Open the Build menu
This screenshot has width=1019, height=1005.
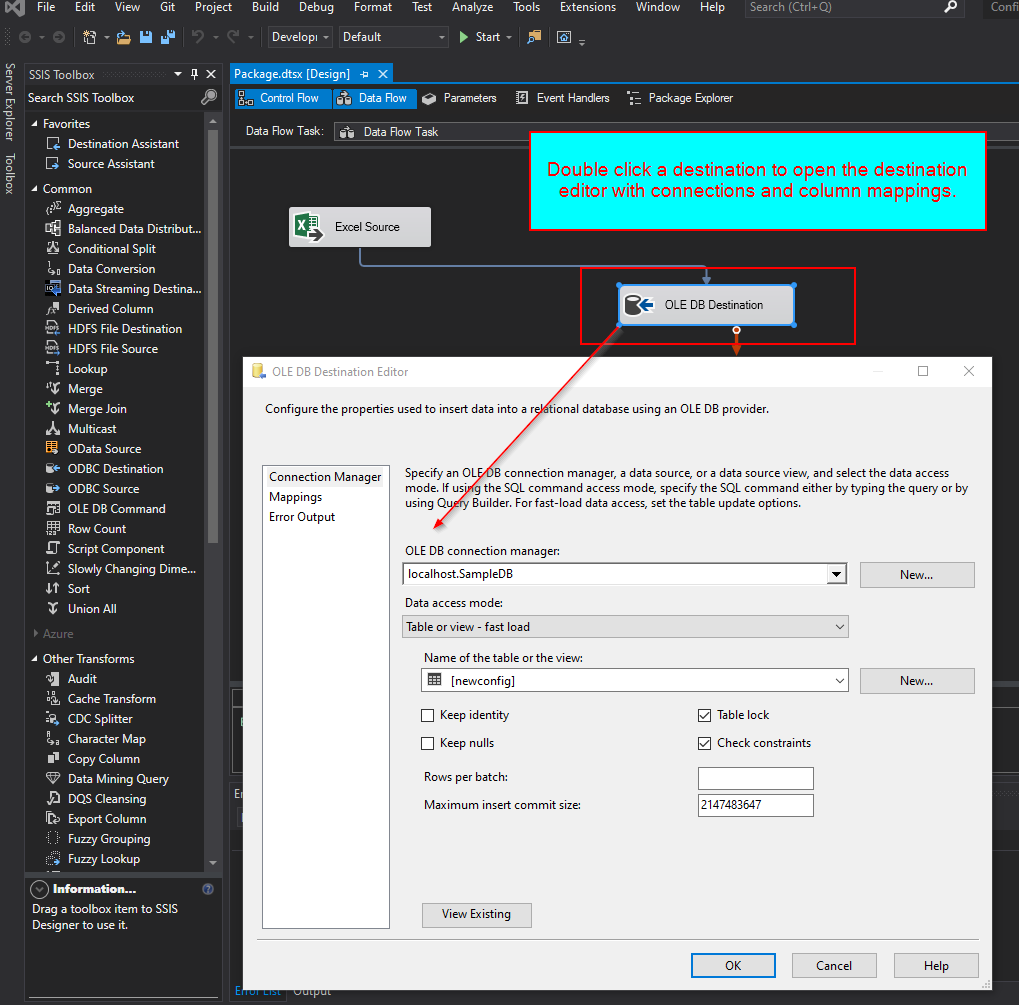point(265,7)
